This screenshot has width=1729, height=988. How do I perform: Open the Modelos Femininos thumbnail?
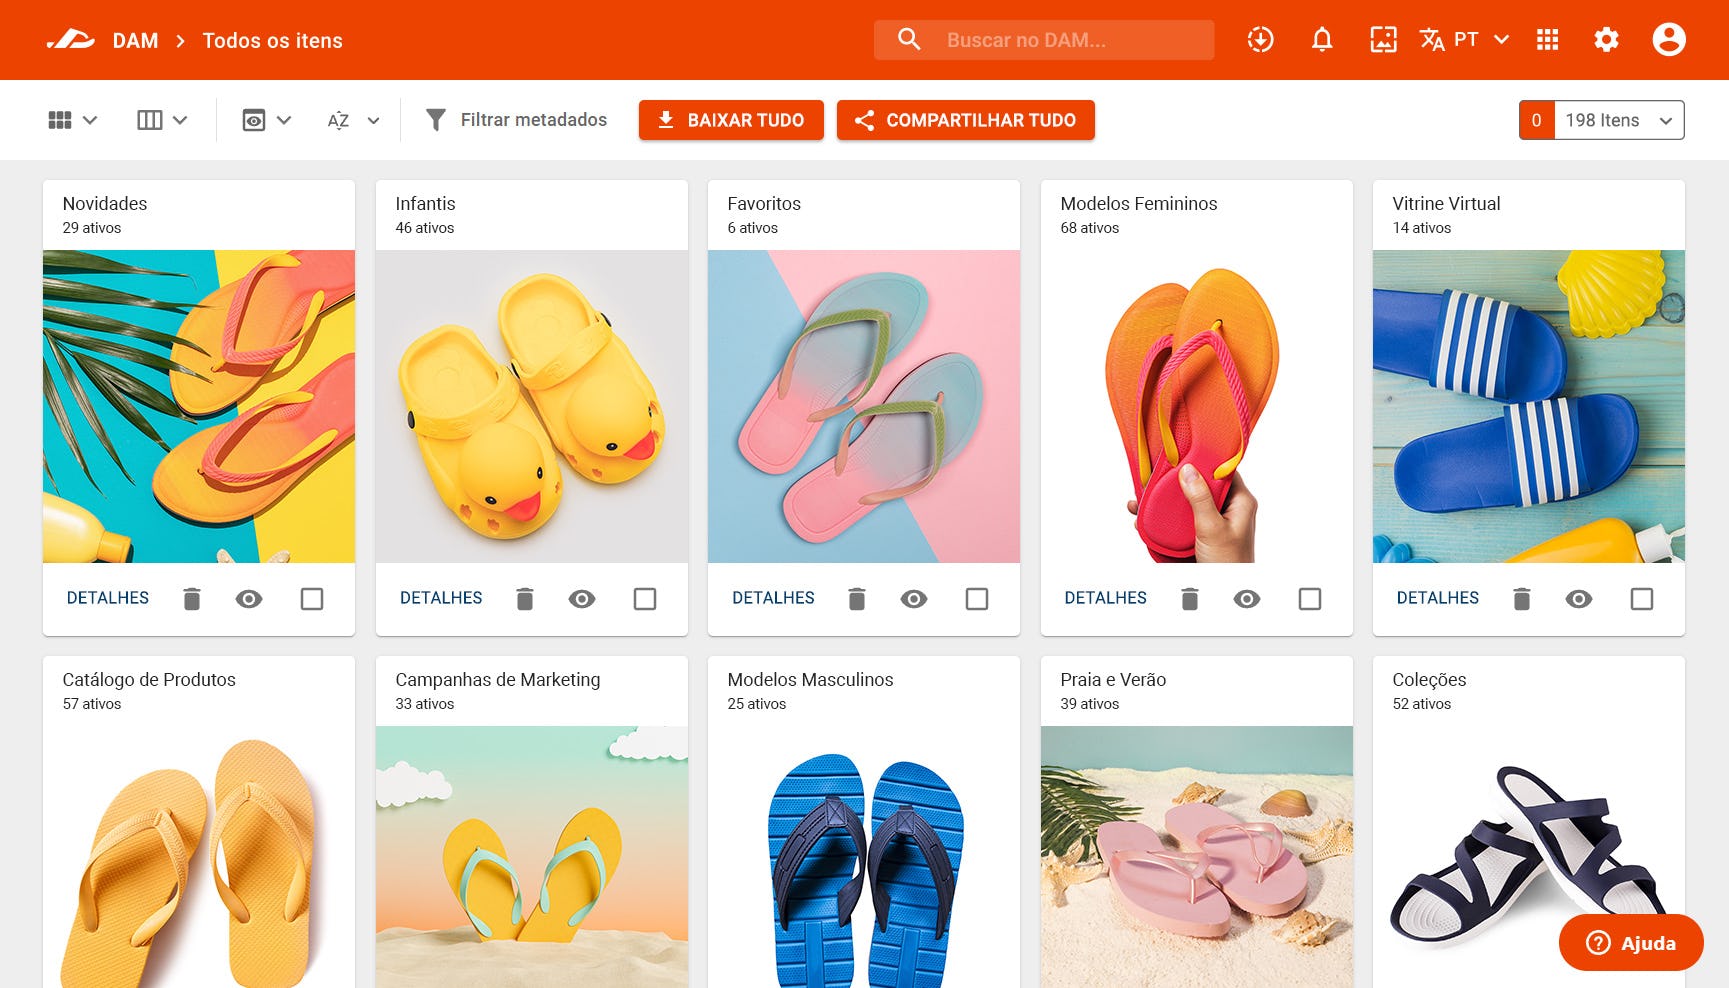(1197, 406)
